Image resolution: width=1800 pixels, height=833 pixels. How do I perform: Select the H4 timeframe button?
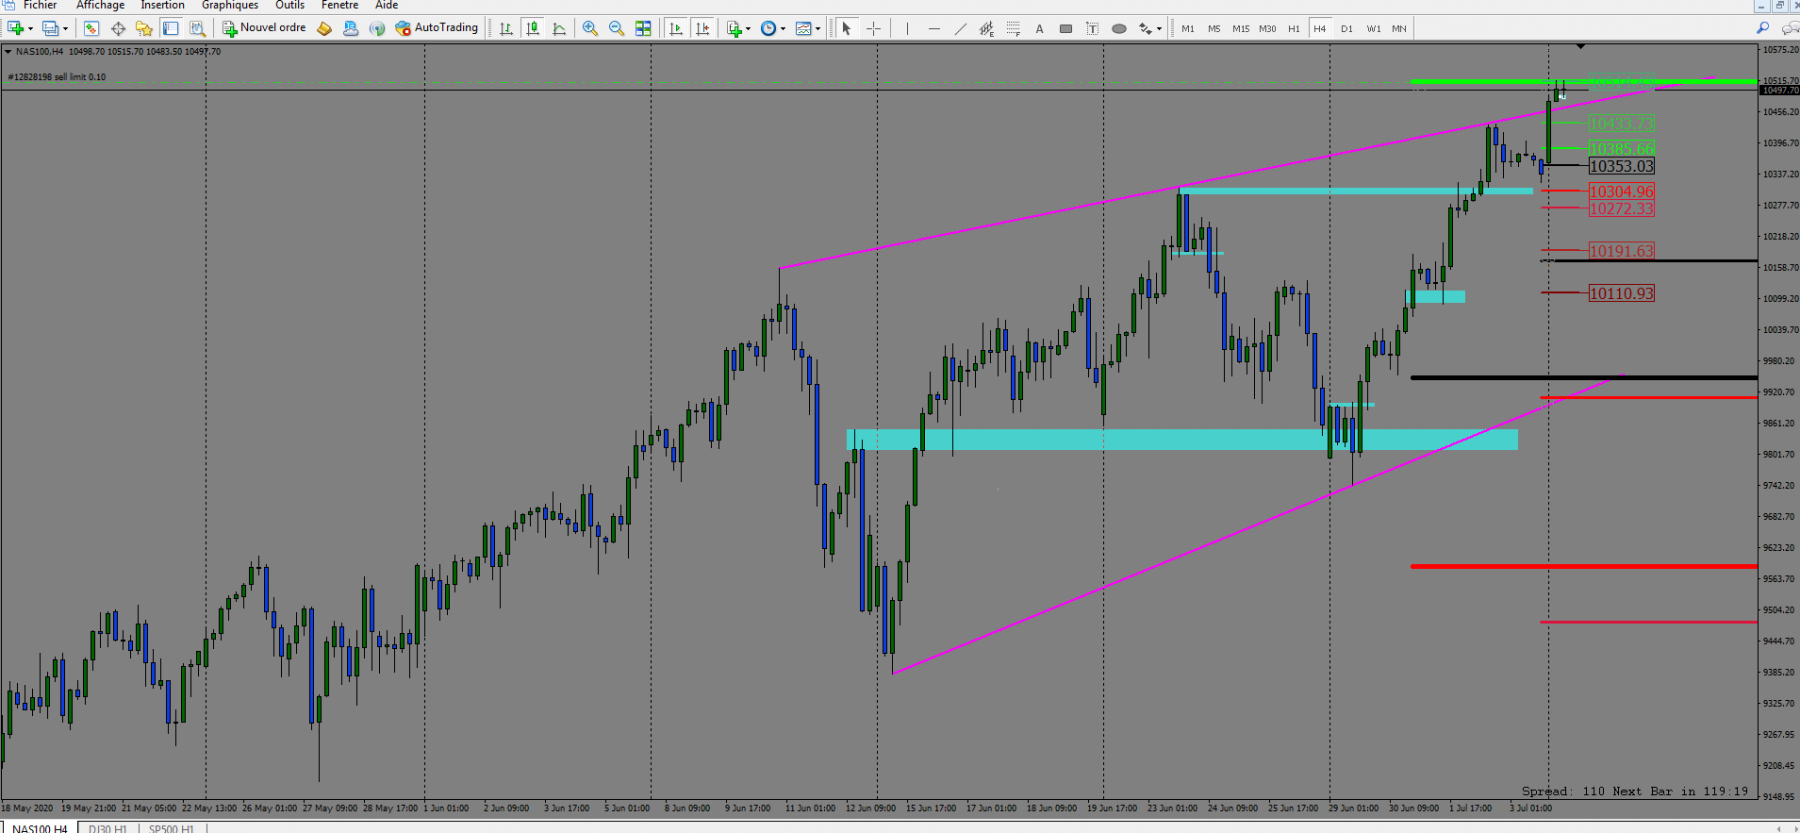pos(1320,28)
